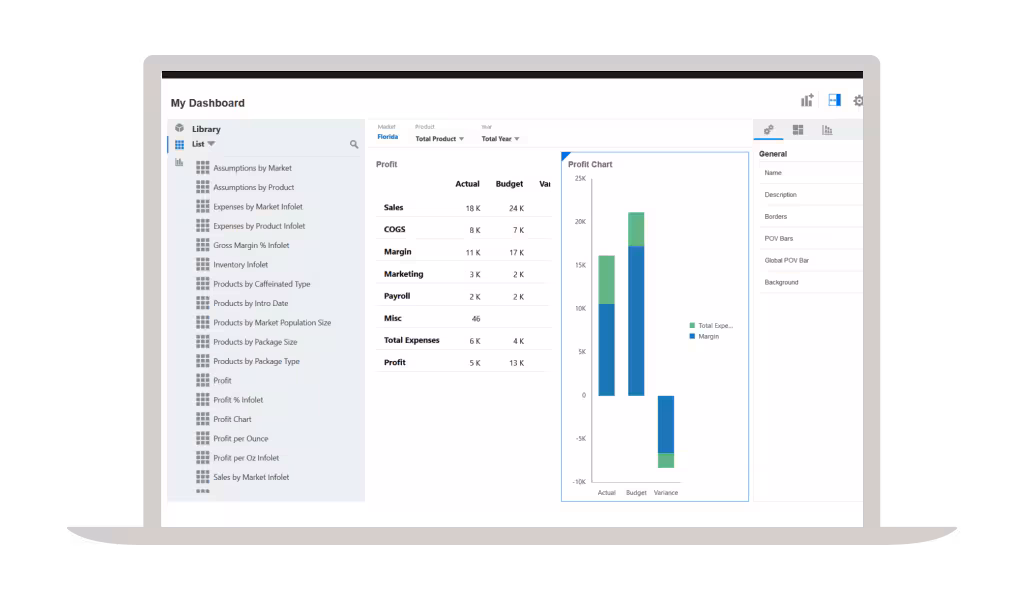
Task: Select the blue grid icon beside List
Action: [179, 144]
